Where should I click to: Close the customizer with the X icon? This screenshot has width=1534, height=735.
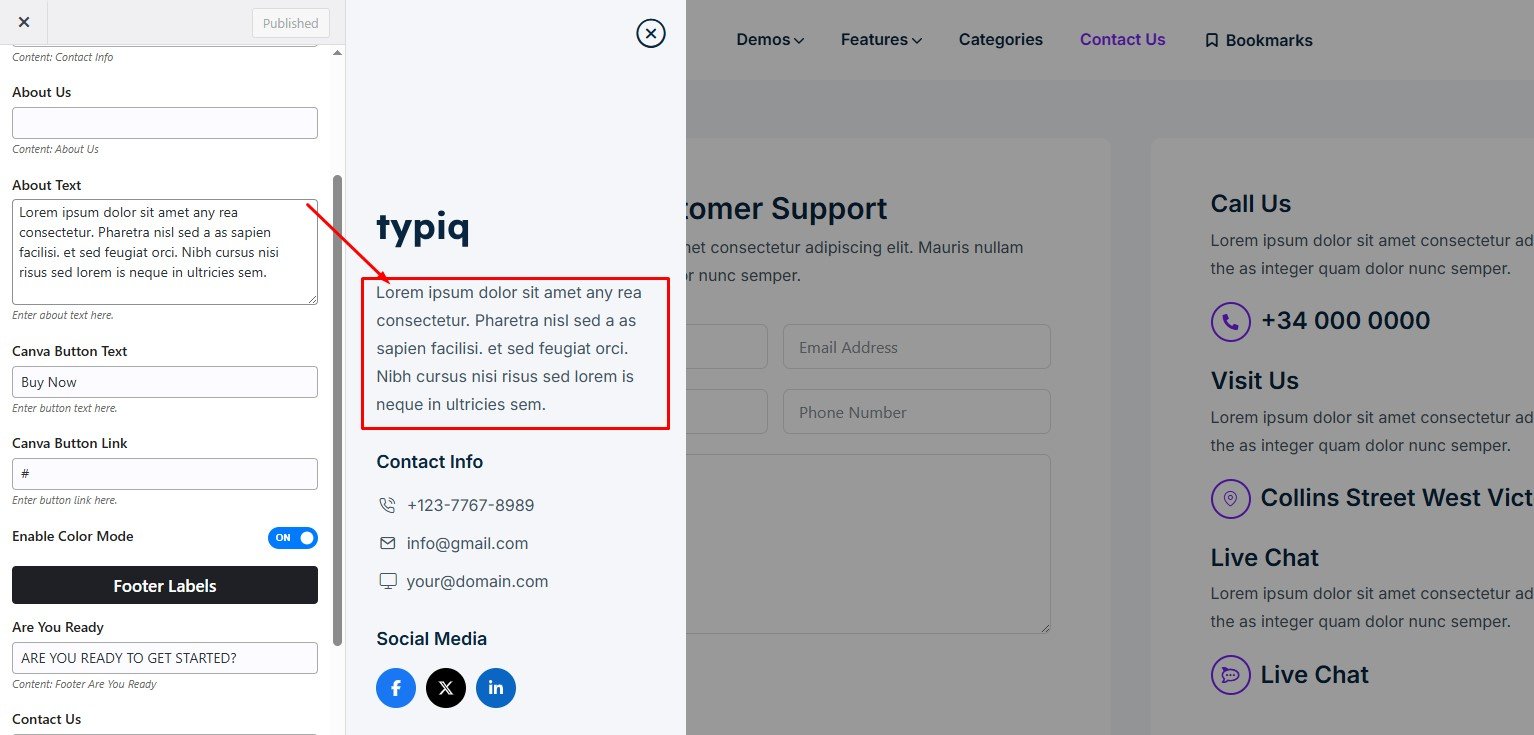point(24,22)
